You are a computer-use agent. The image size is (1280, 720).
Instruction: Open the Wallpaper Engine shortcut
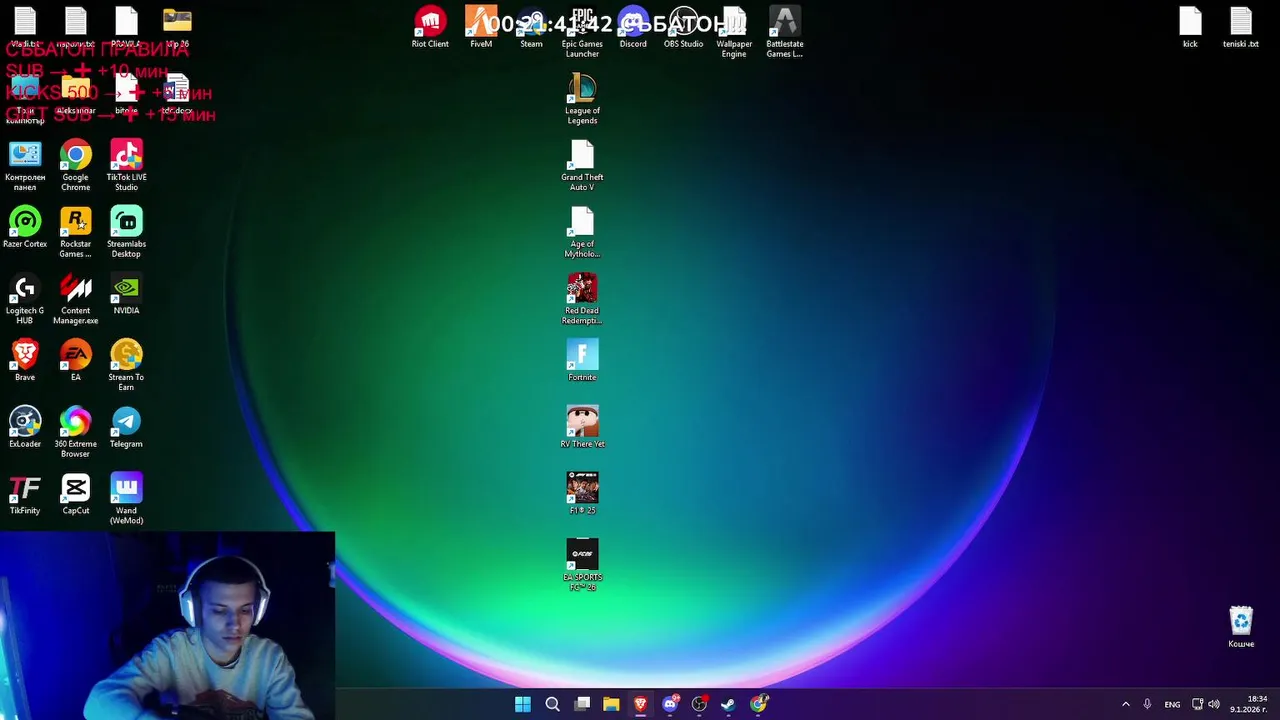tap(734, 32)
